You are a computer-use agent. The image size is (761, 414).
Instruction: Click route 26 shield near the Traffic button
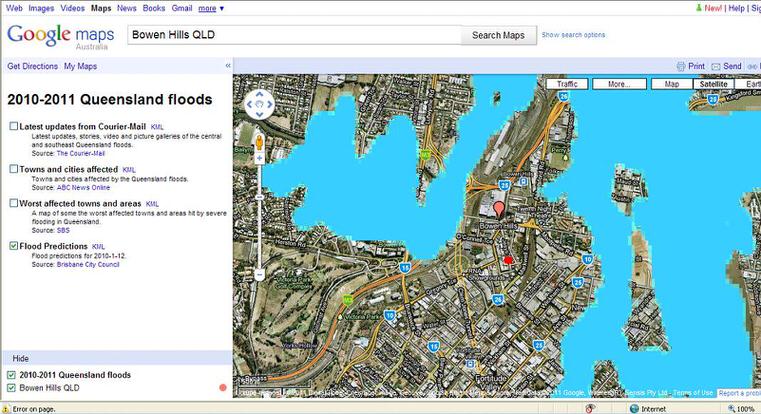tap(563, 97)
